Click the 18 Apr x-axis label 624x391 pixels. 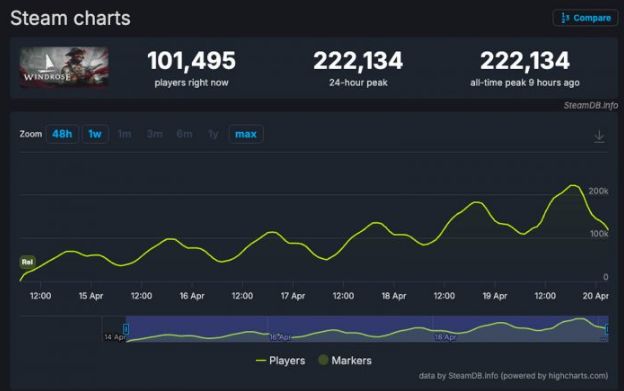394,296
